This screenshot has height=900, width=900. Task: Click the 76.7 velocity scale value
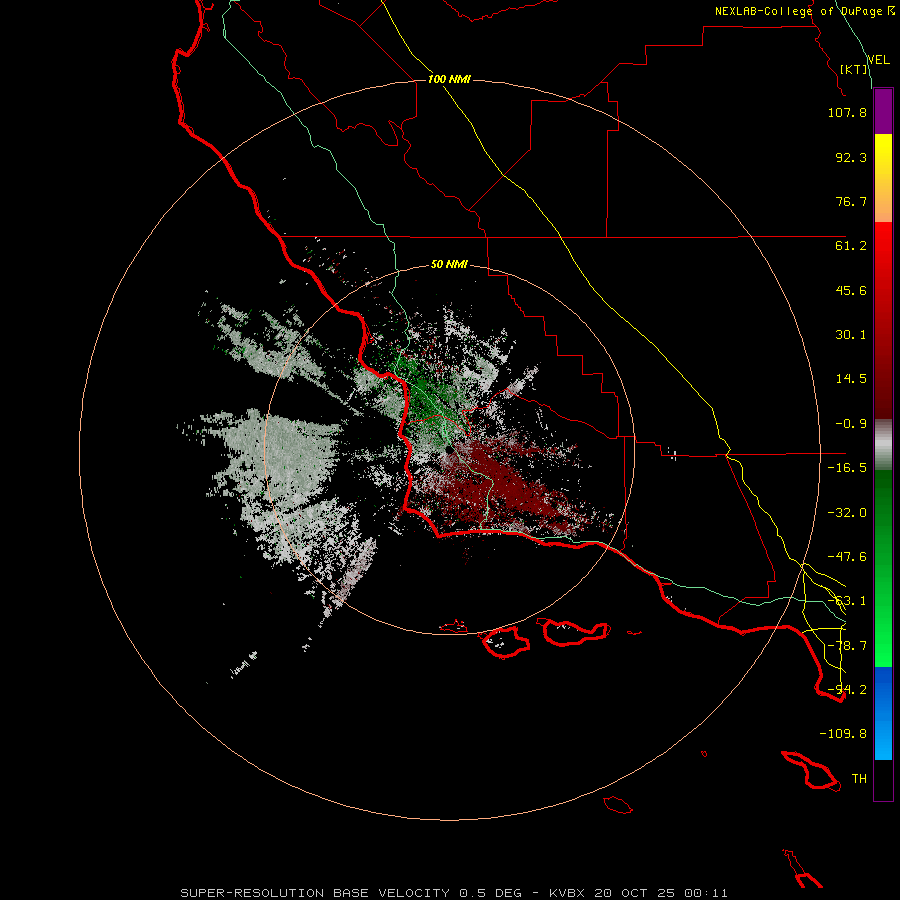coord(851,201)
